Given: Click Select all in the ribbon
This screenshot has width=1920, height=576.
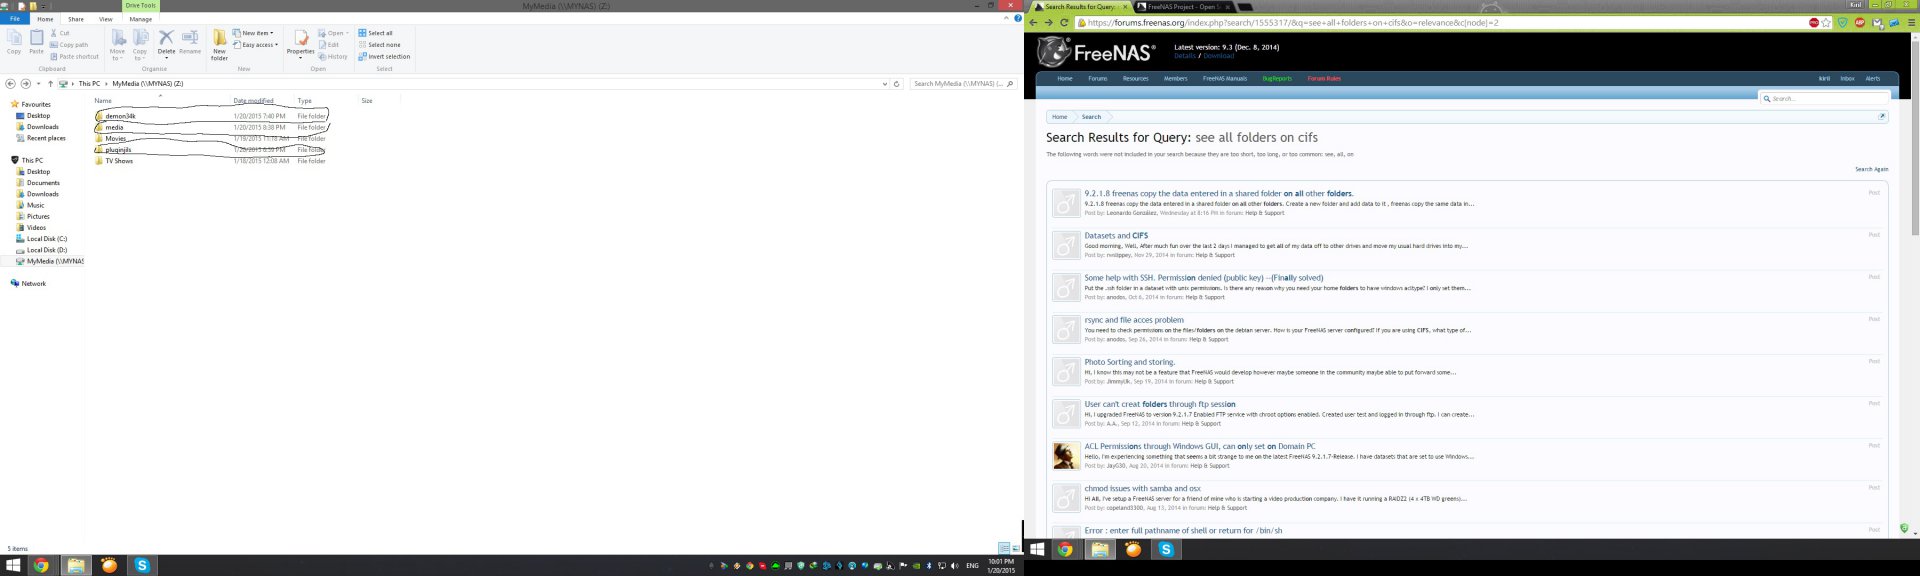Looking at the screenshot, I should click(379, 33).
